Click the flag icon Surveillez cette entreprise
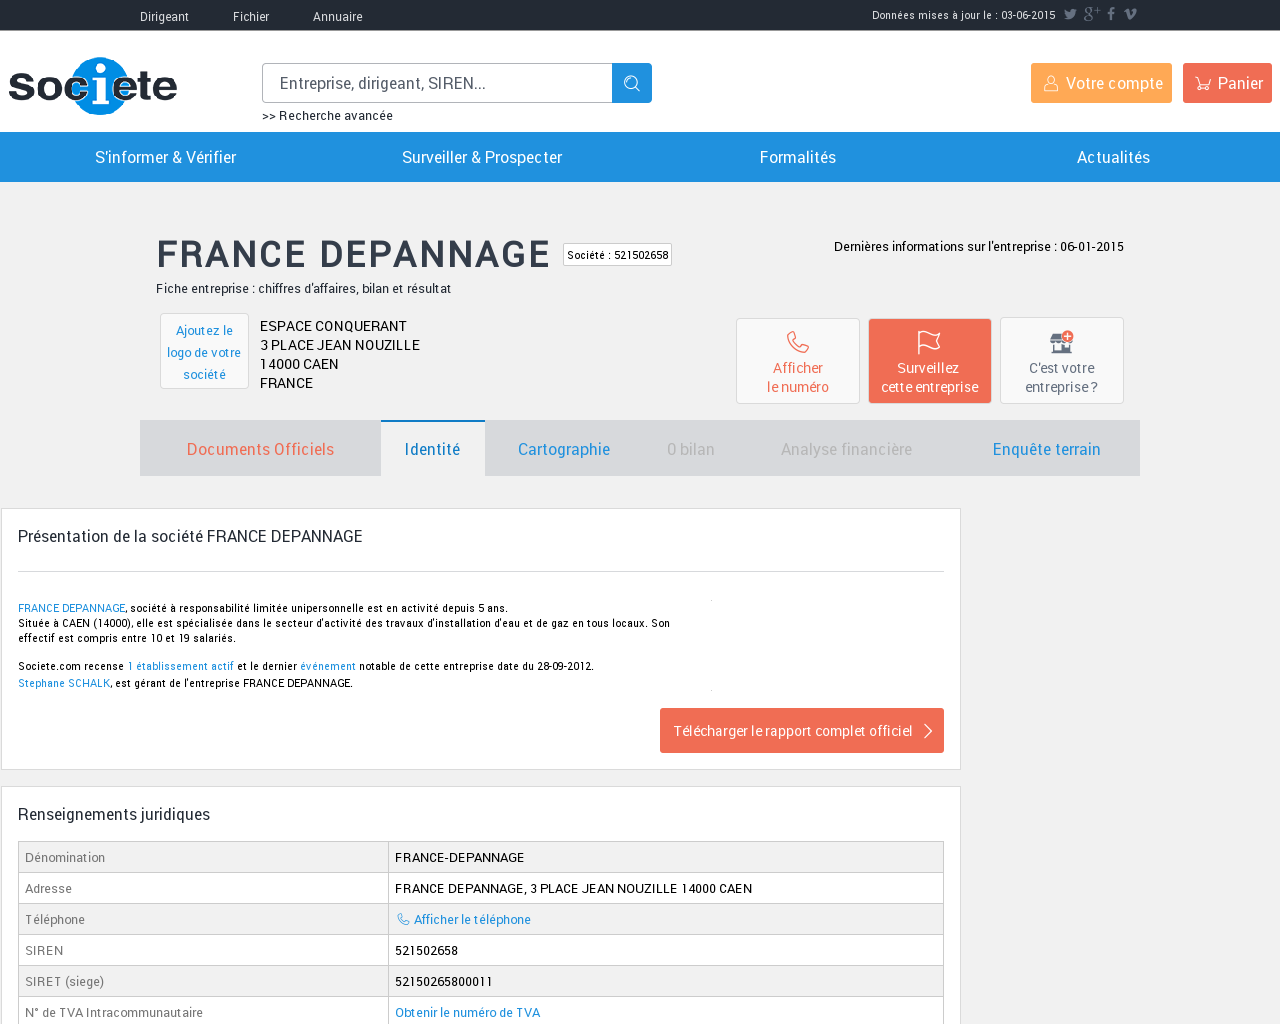 pos(929,342)
